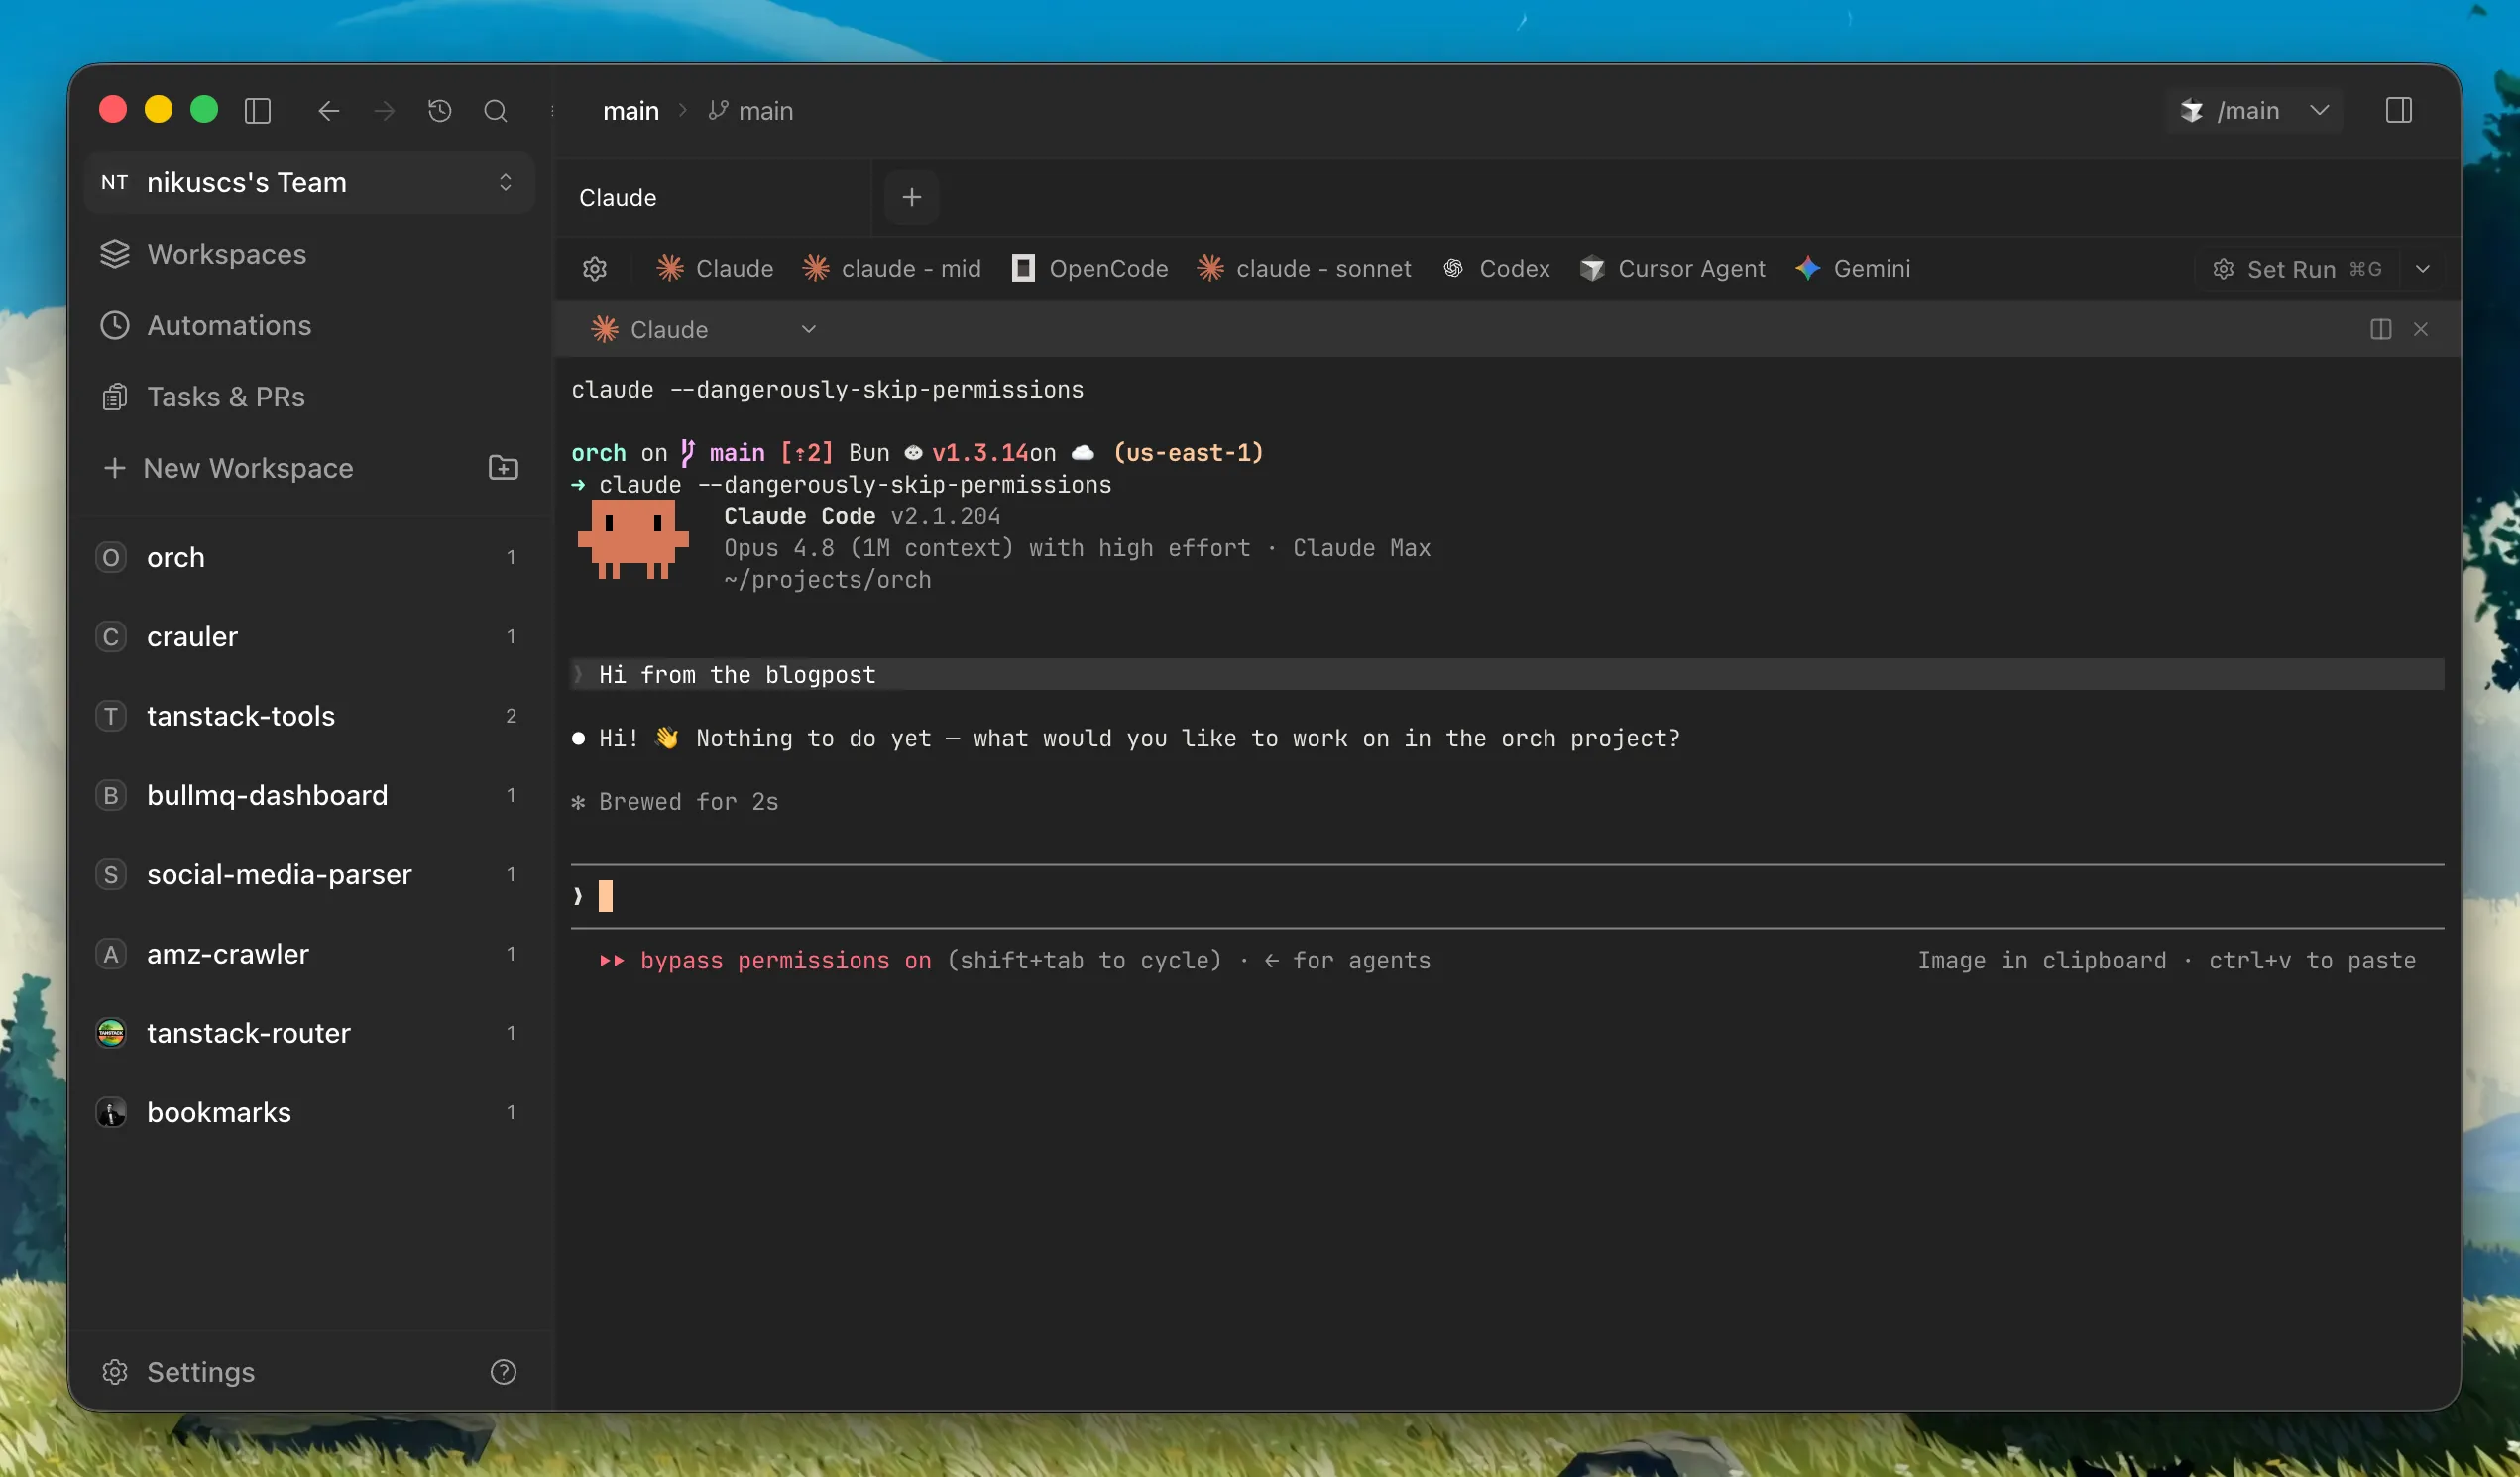Open the nikuscs's Team switcher

(x=309, y=183)
